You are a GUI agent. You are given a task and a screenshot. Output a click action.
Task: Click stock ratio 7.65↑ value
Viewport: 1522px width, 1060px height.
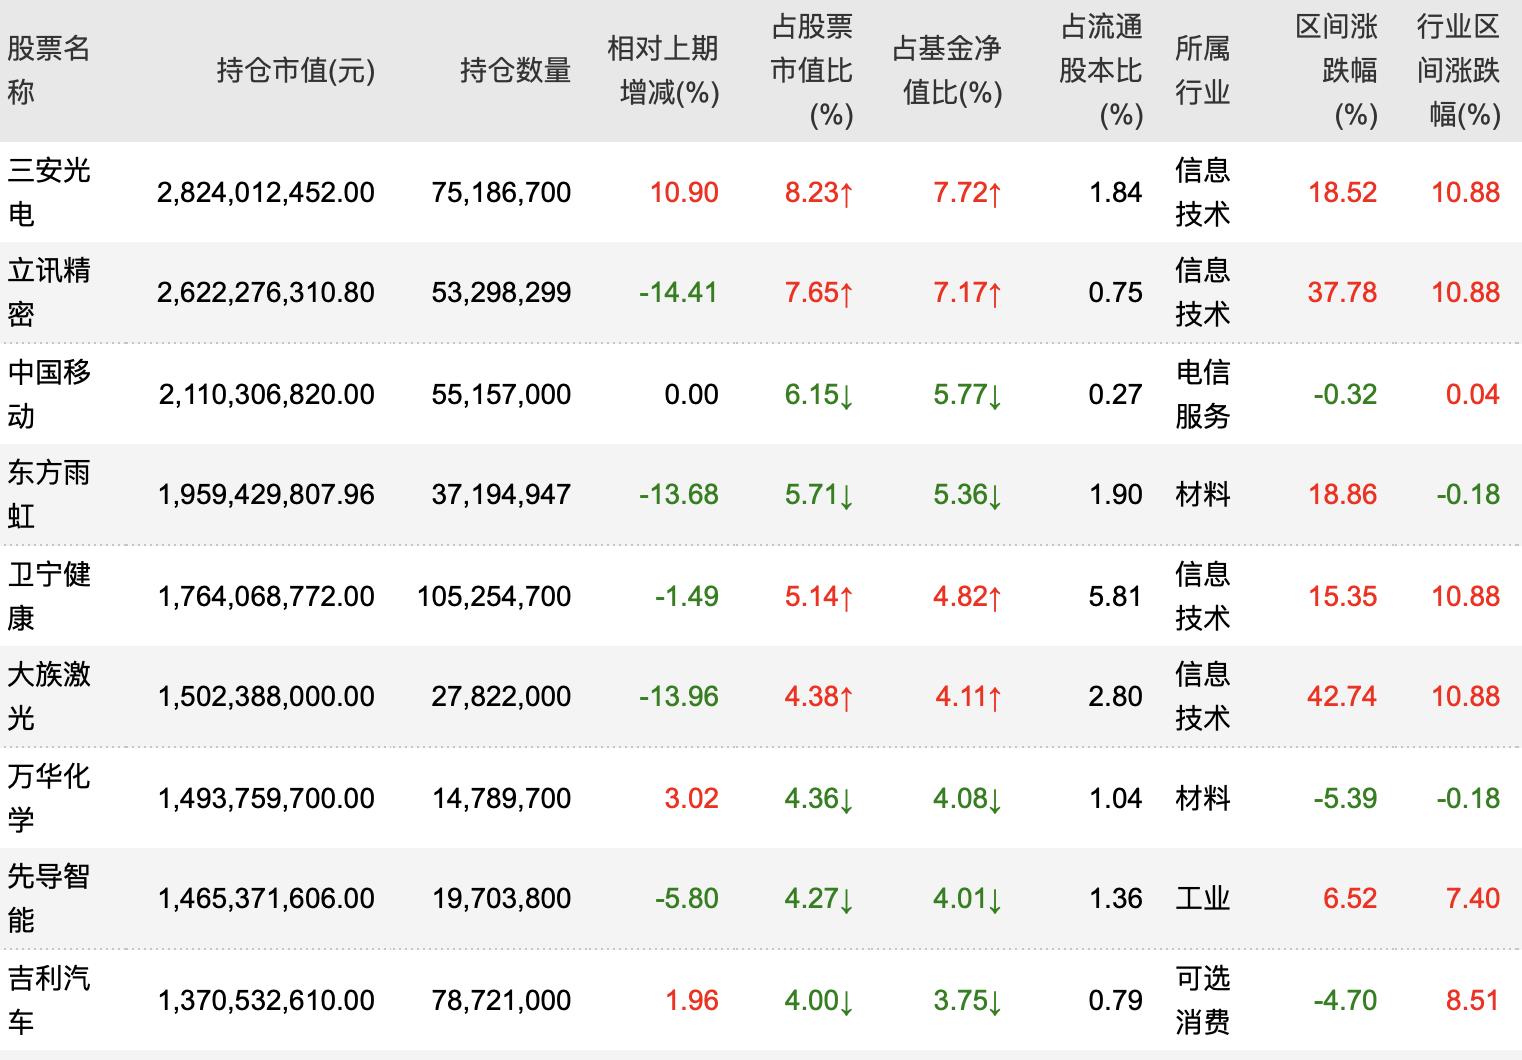[x=819, y=293]
